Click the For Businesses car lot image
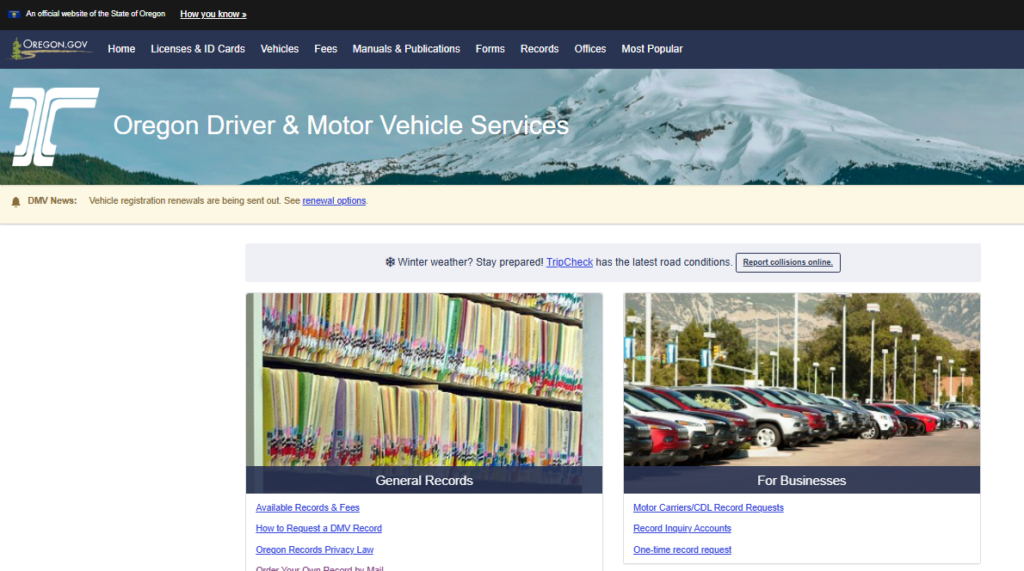This screenshot has height=571, width=1024. point(801,380)
